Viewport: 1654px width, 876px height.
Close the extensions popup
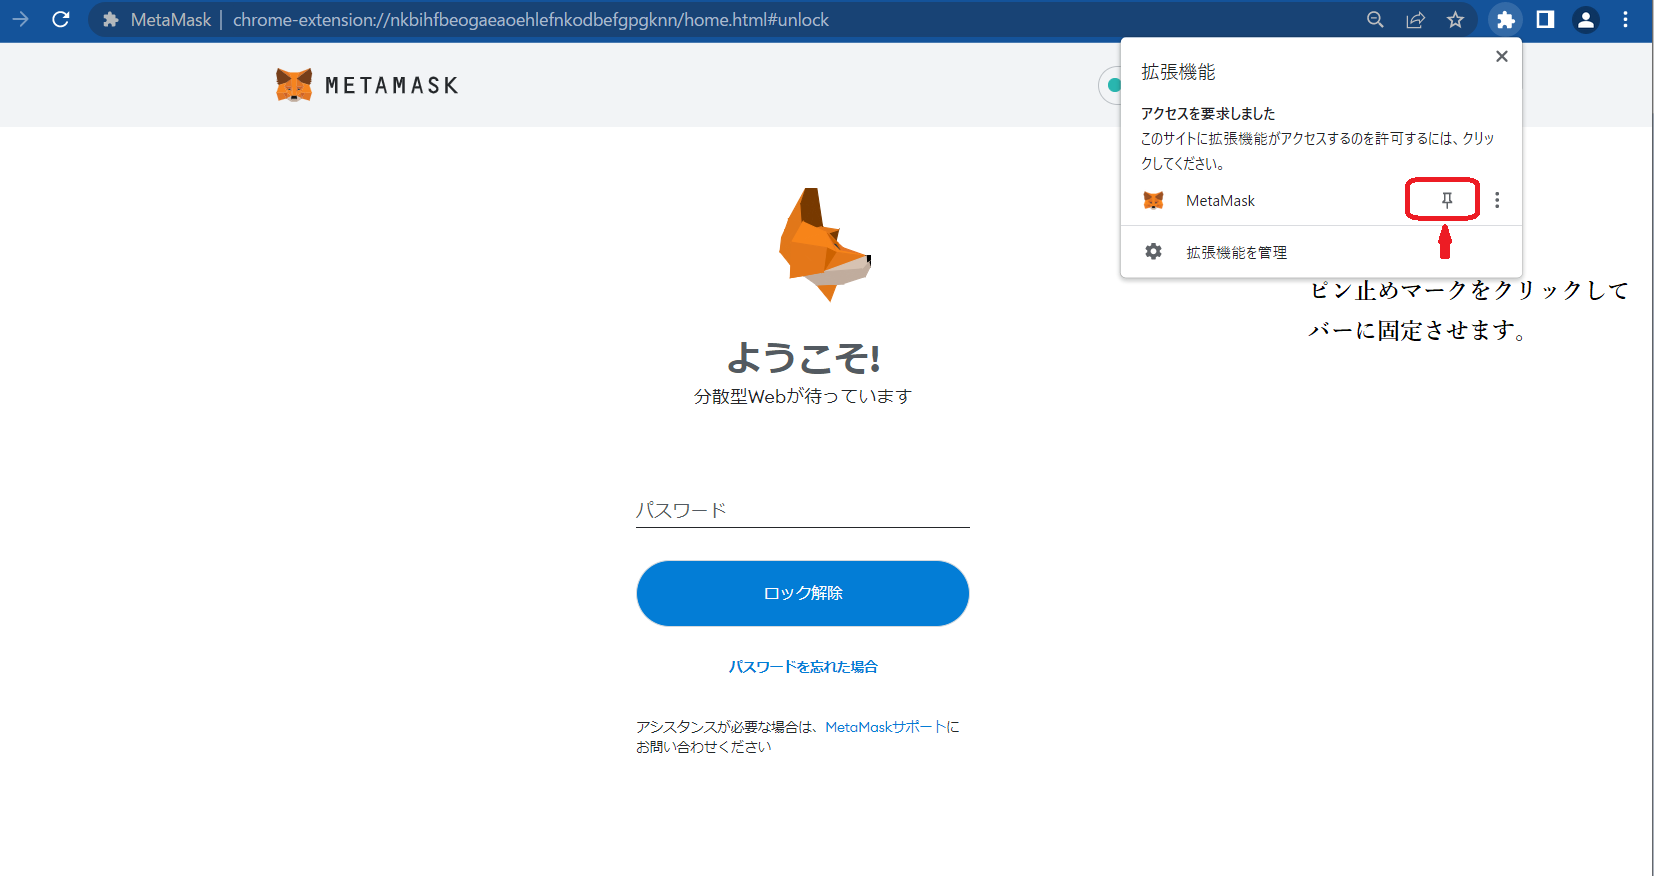click(x=1501, y=56)
